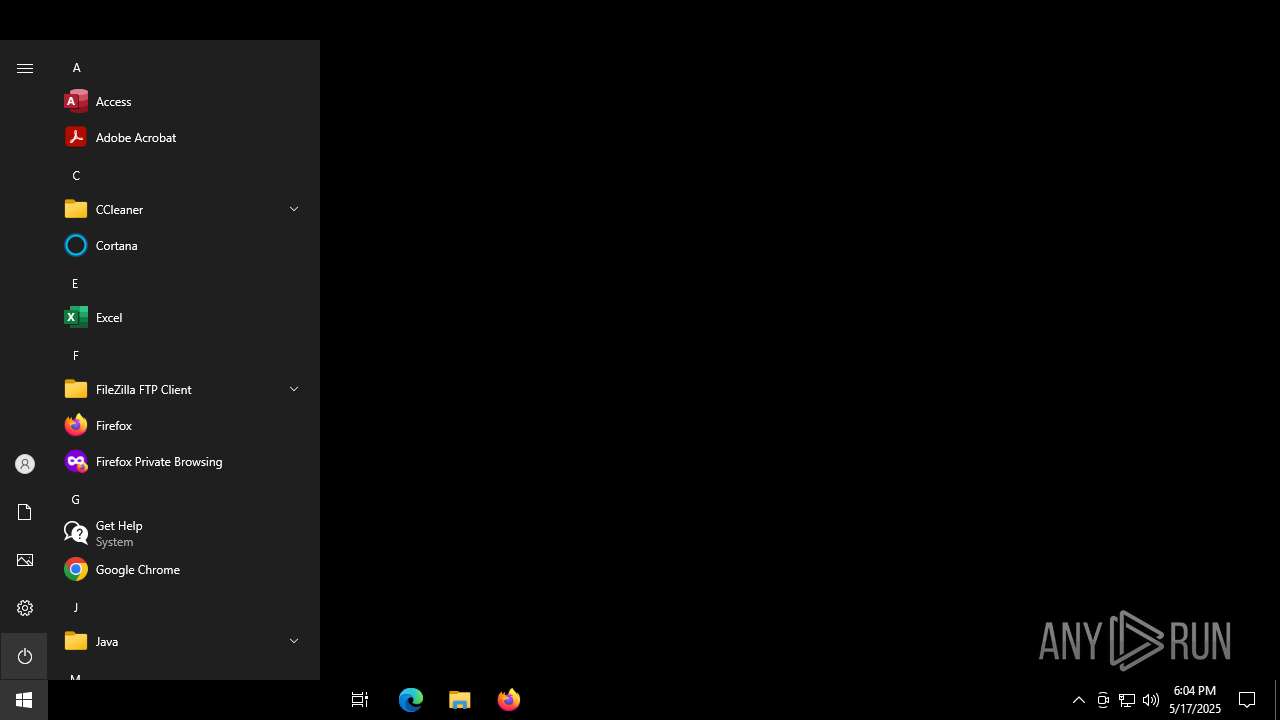This screenshot has height=720, width=1280.
Task: Launch Cortana
Action: click(184, 245)
